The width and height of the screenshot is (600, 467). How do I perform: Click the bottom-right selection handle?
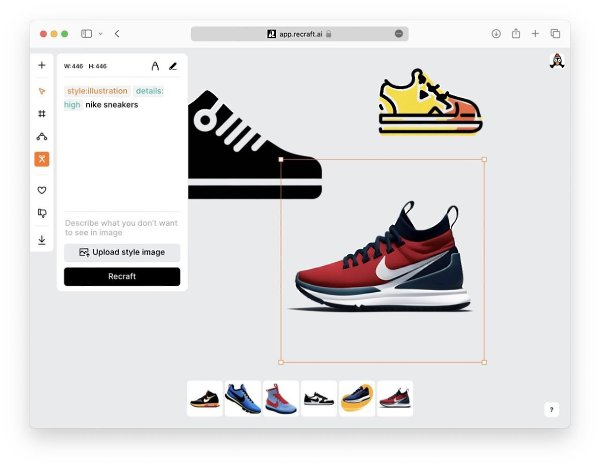tap(484, 362)
